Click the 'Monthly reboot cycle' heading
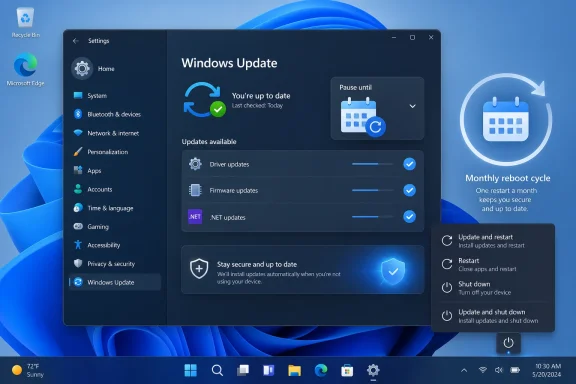 click(507, 178)
